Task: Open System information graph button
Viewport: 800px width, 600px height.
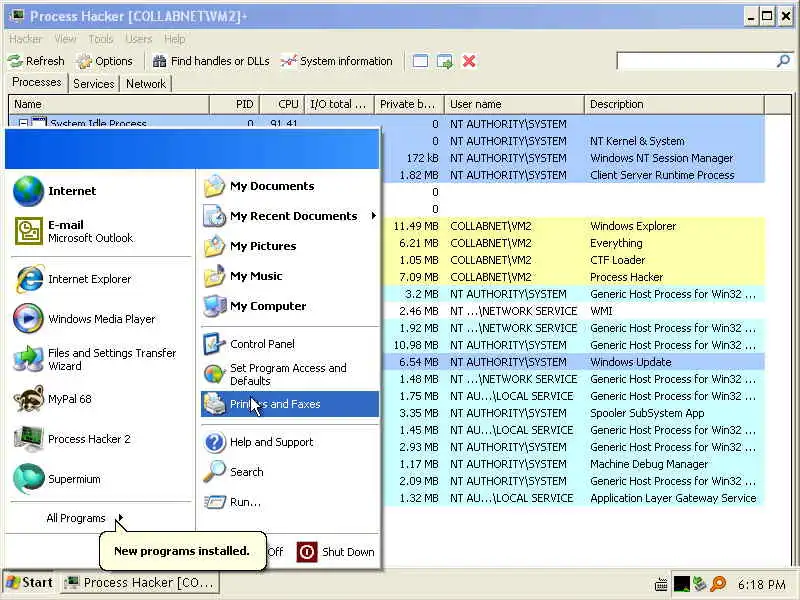Action: coord(337,61)
